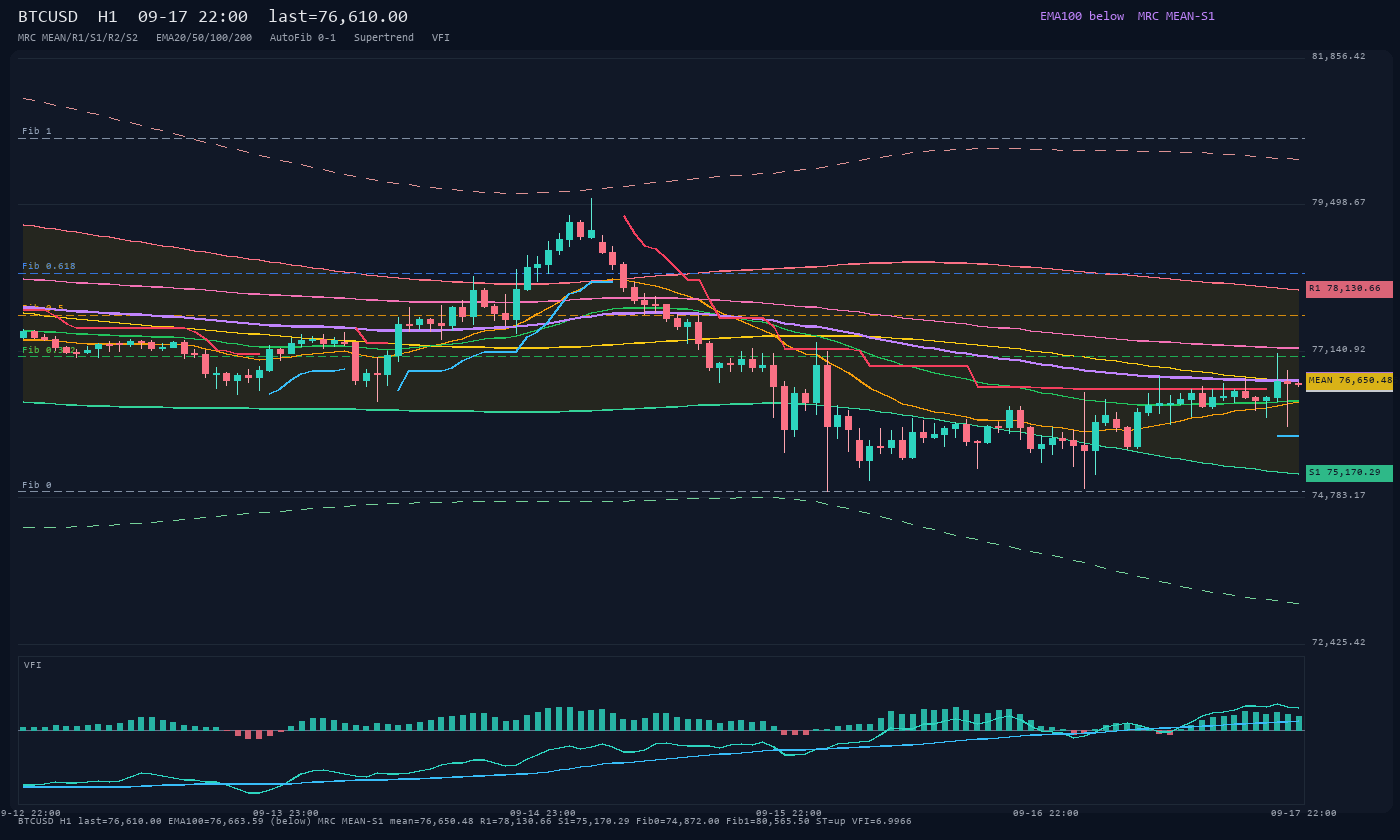
Task: Select the EMA20/50/100/200 indicator label
Action: (204, 38)
